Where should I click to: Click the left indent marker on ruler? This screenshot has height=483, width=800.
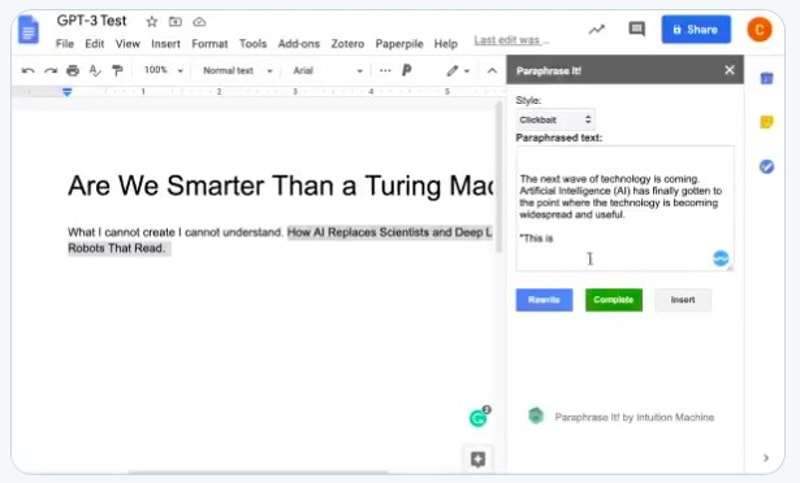click(x=67, y=92)
